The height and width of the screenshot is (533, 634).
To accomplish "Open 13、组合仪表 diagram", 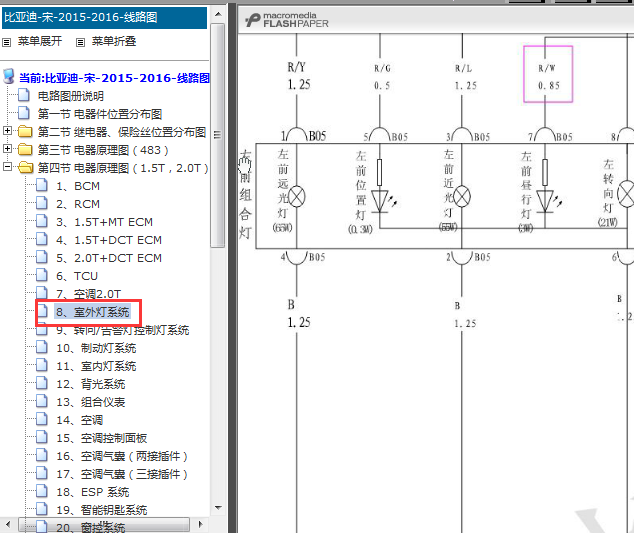I will pyautogui.click(x=91, y=402).
